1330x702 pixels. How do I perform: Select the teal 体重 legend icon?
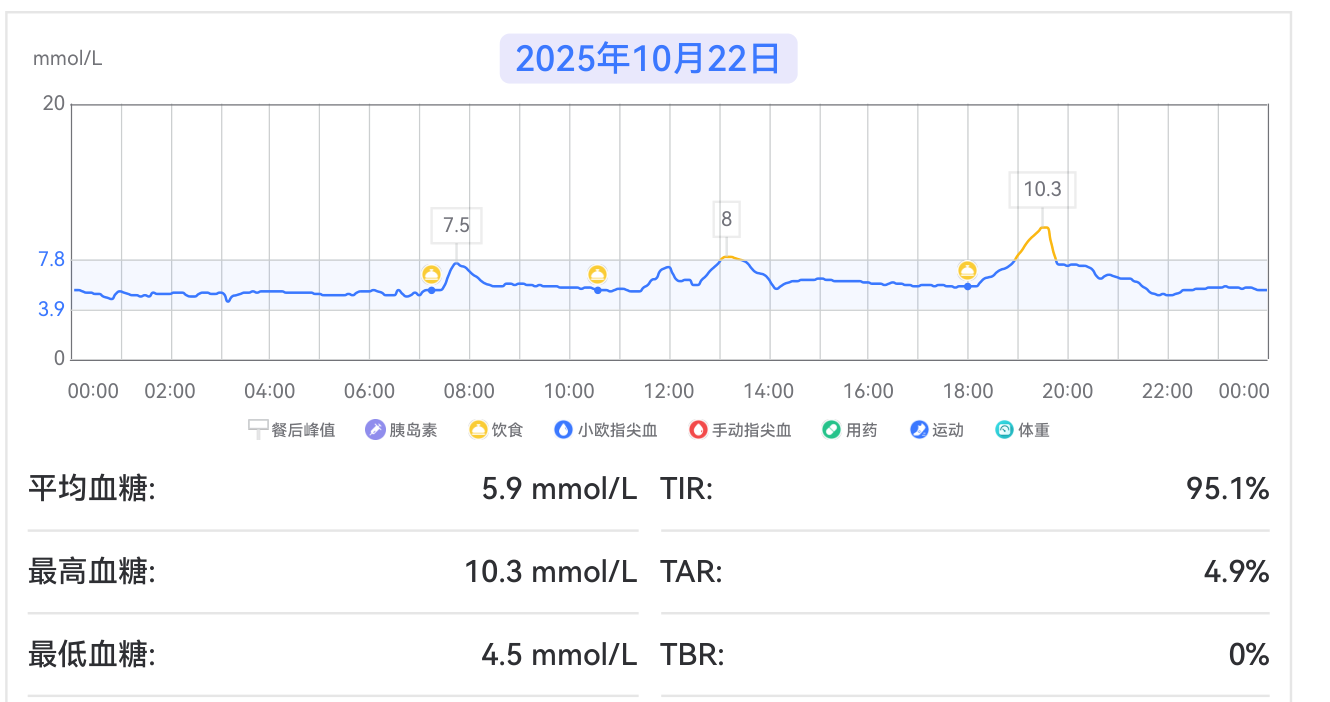tap(1004, 430)
